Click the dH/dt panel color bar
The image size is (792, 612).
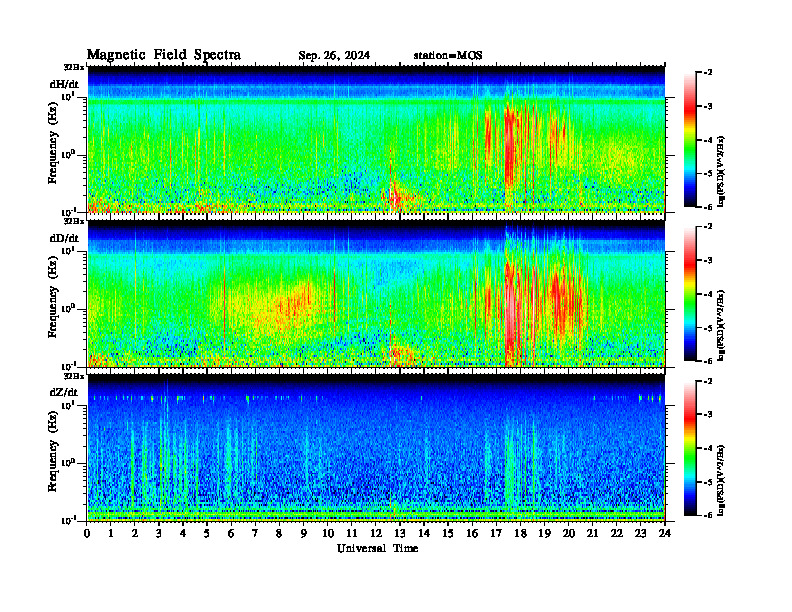click(690, 140)
